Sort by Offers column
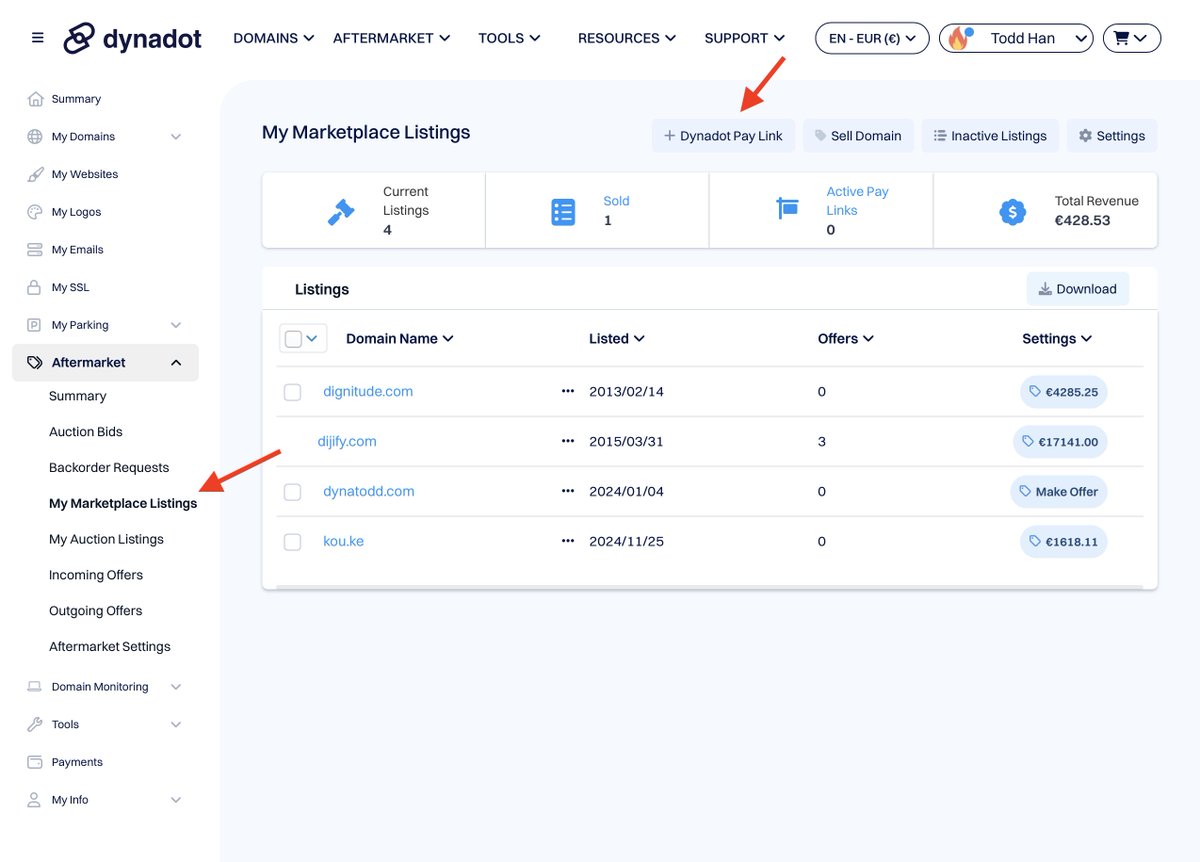This screenshot has height=862, width=1200. (846, 339)
